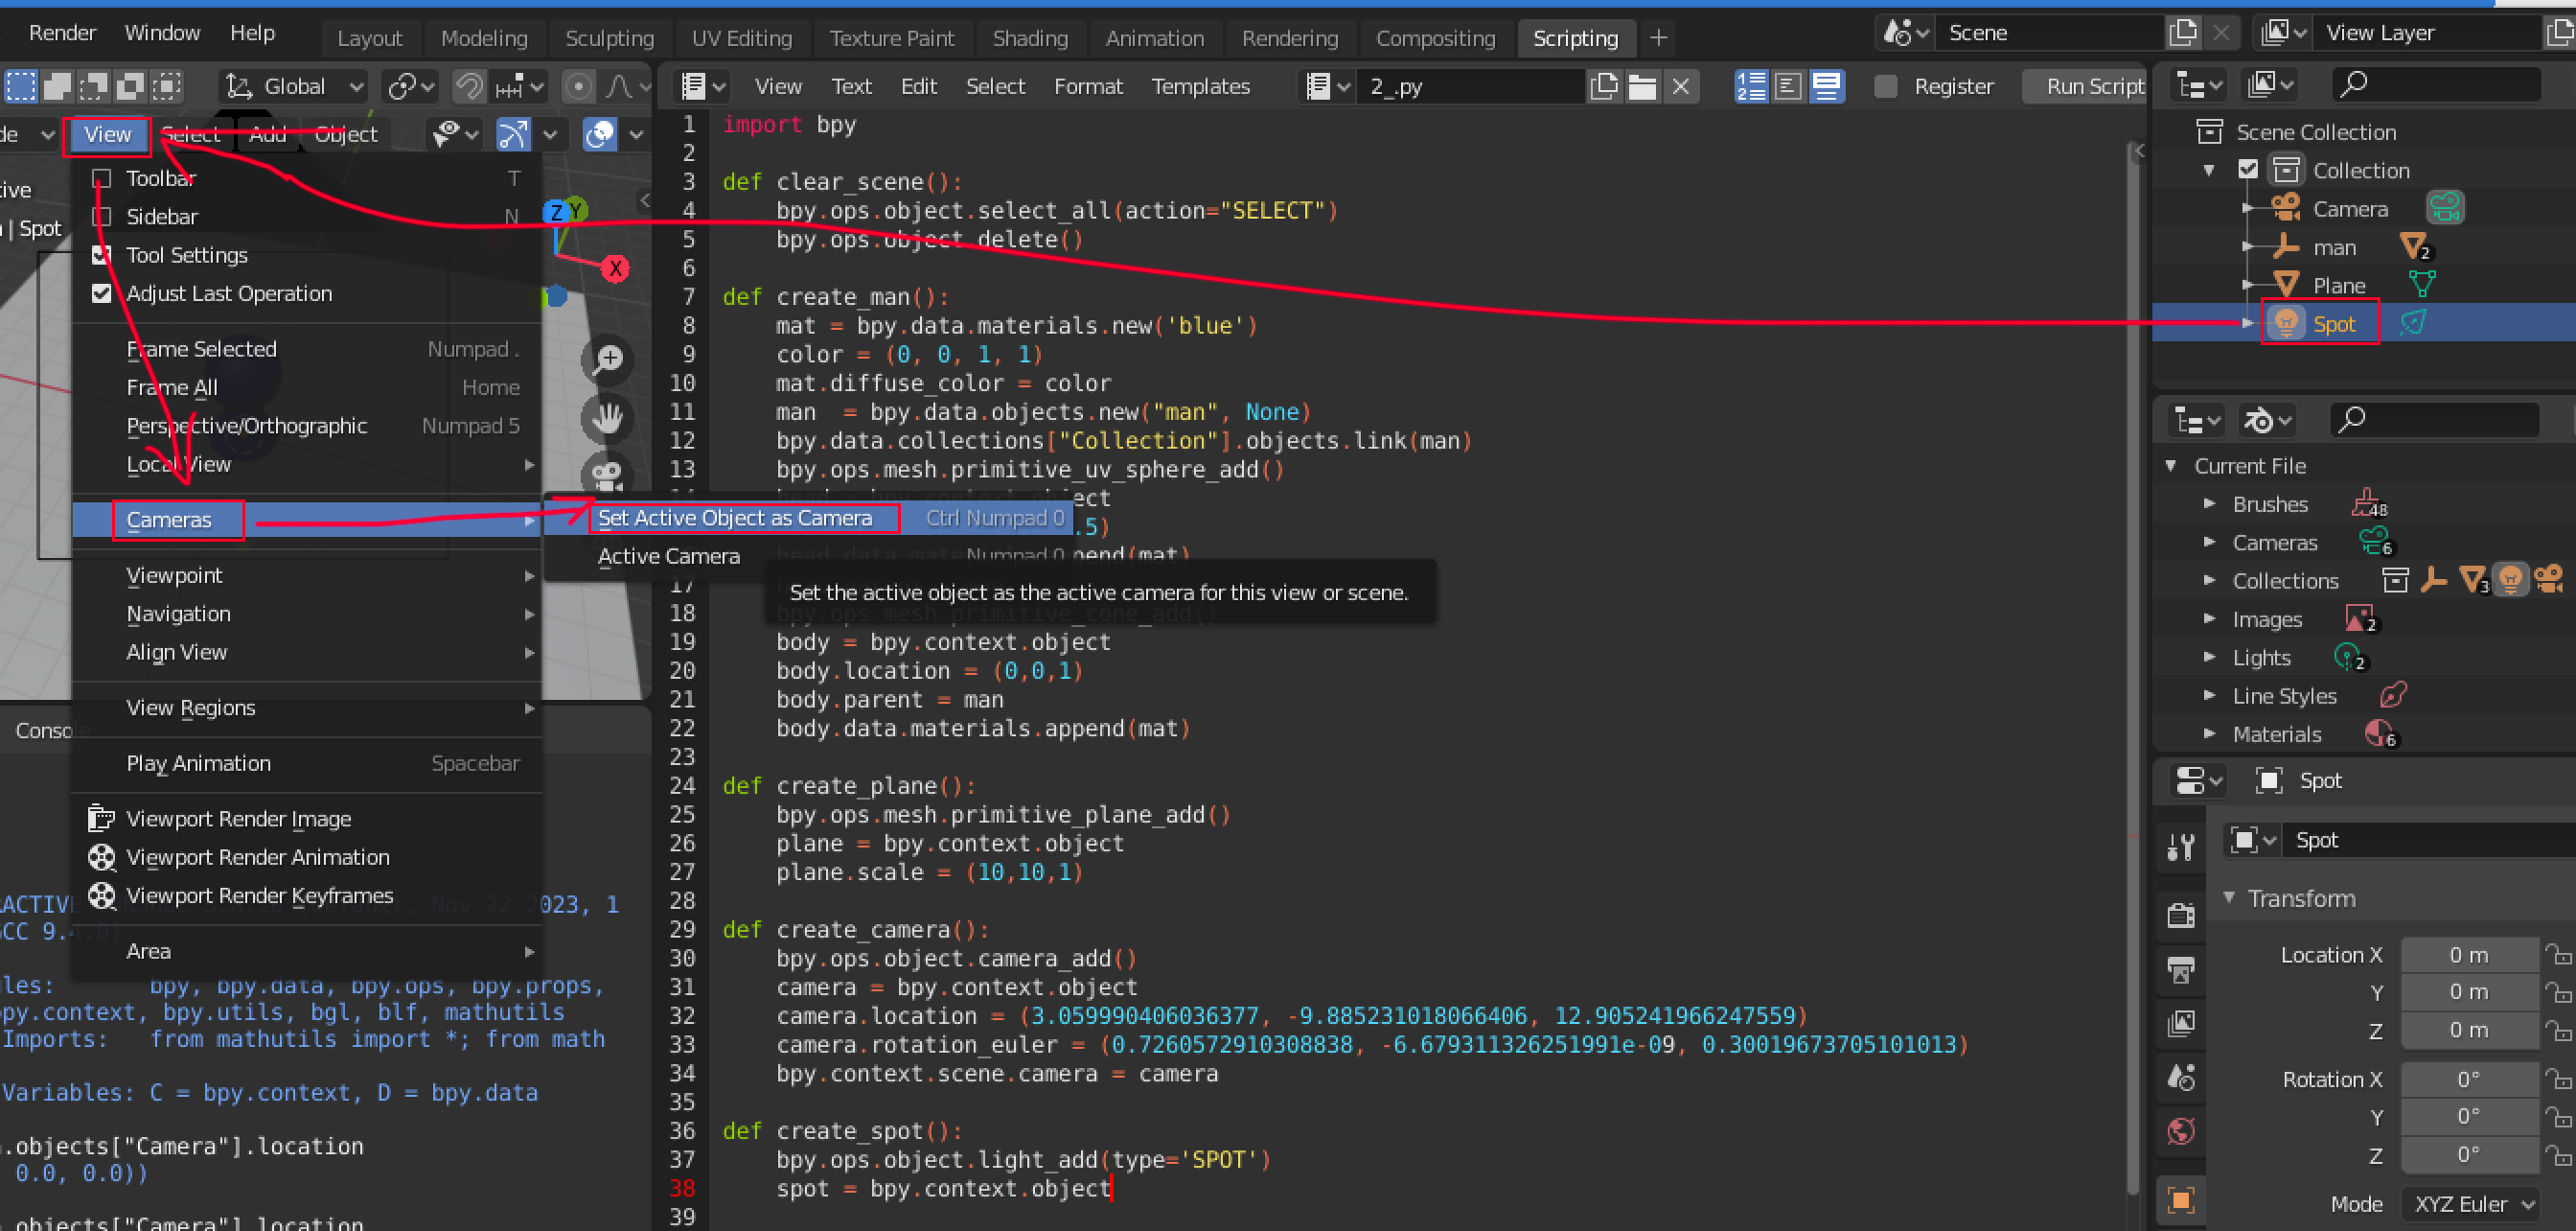The height and width of the screenshot is (1231, 2576).
Task: Open the View Layer properties tab icon
Action: (x=2181, y=1024)
